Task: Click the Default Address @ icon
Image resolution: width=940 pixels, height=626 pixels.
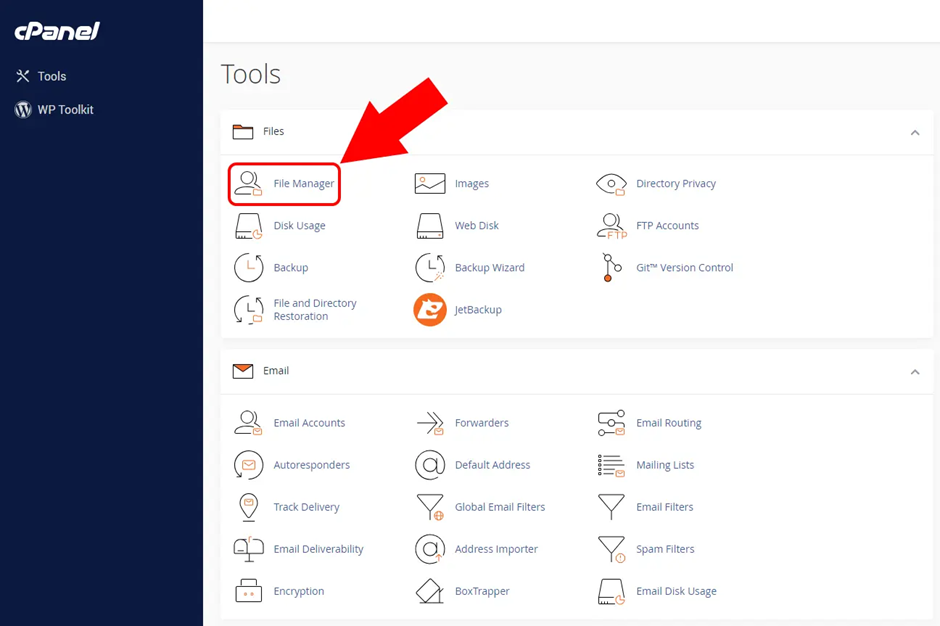Action: [430, 465]
